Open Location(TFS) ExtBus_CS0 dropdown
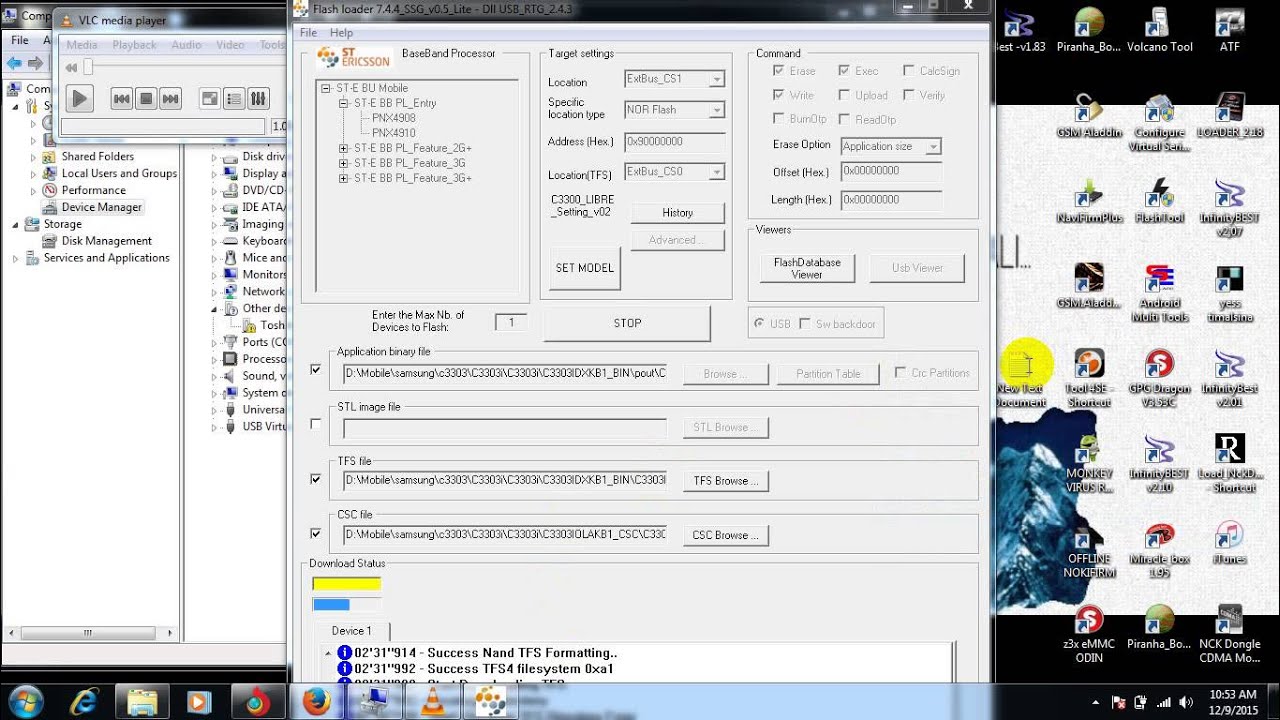Image resolution: width=1280 pixels, height=720 pixels. tap(716, 172)
